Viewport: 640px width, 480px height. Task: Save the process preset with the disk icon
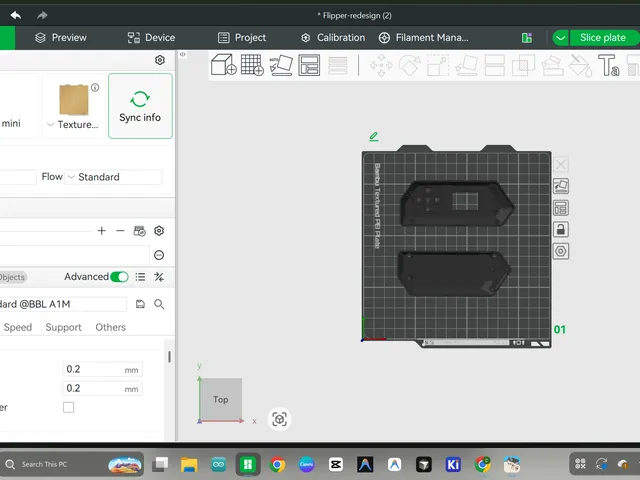point(140,304)
